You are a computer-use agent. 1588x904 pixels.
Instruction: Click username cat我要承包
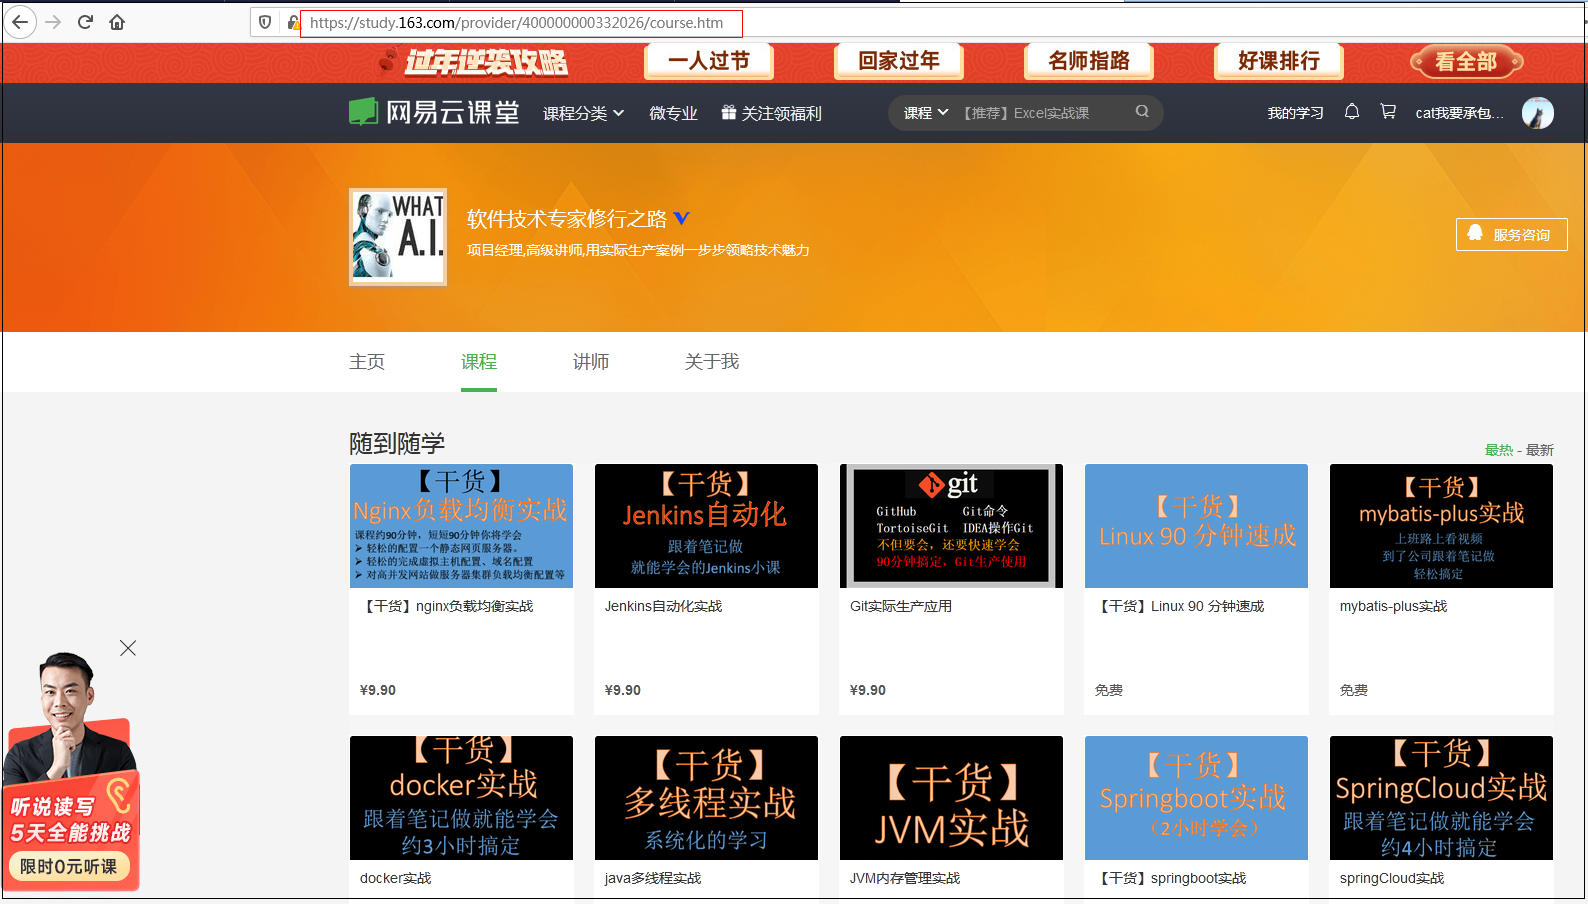(1459, 113)
